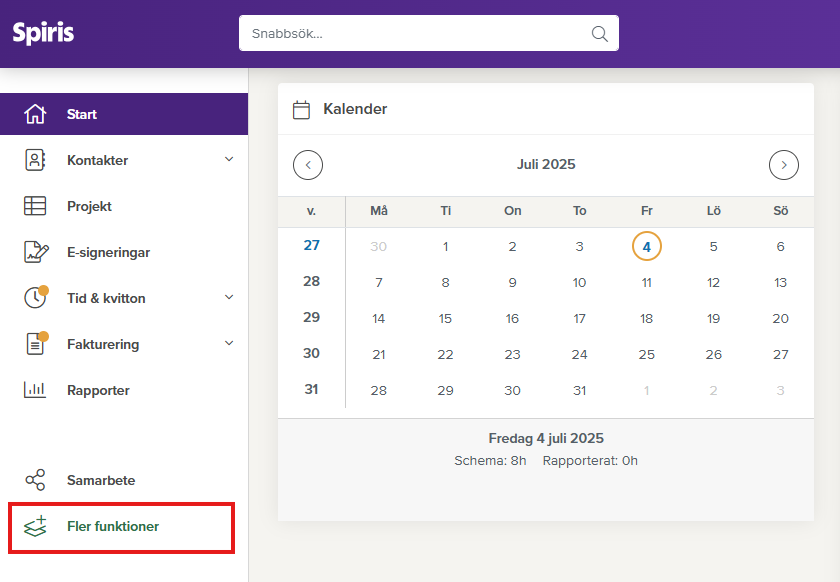The image size is (840, 582).
Task: Expand the Kontakter submenu chevron
Action: [229, 160]
